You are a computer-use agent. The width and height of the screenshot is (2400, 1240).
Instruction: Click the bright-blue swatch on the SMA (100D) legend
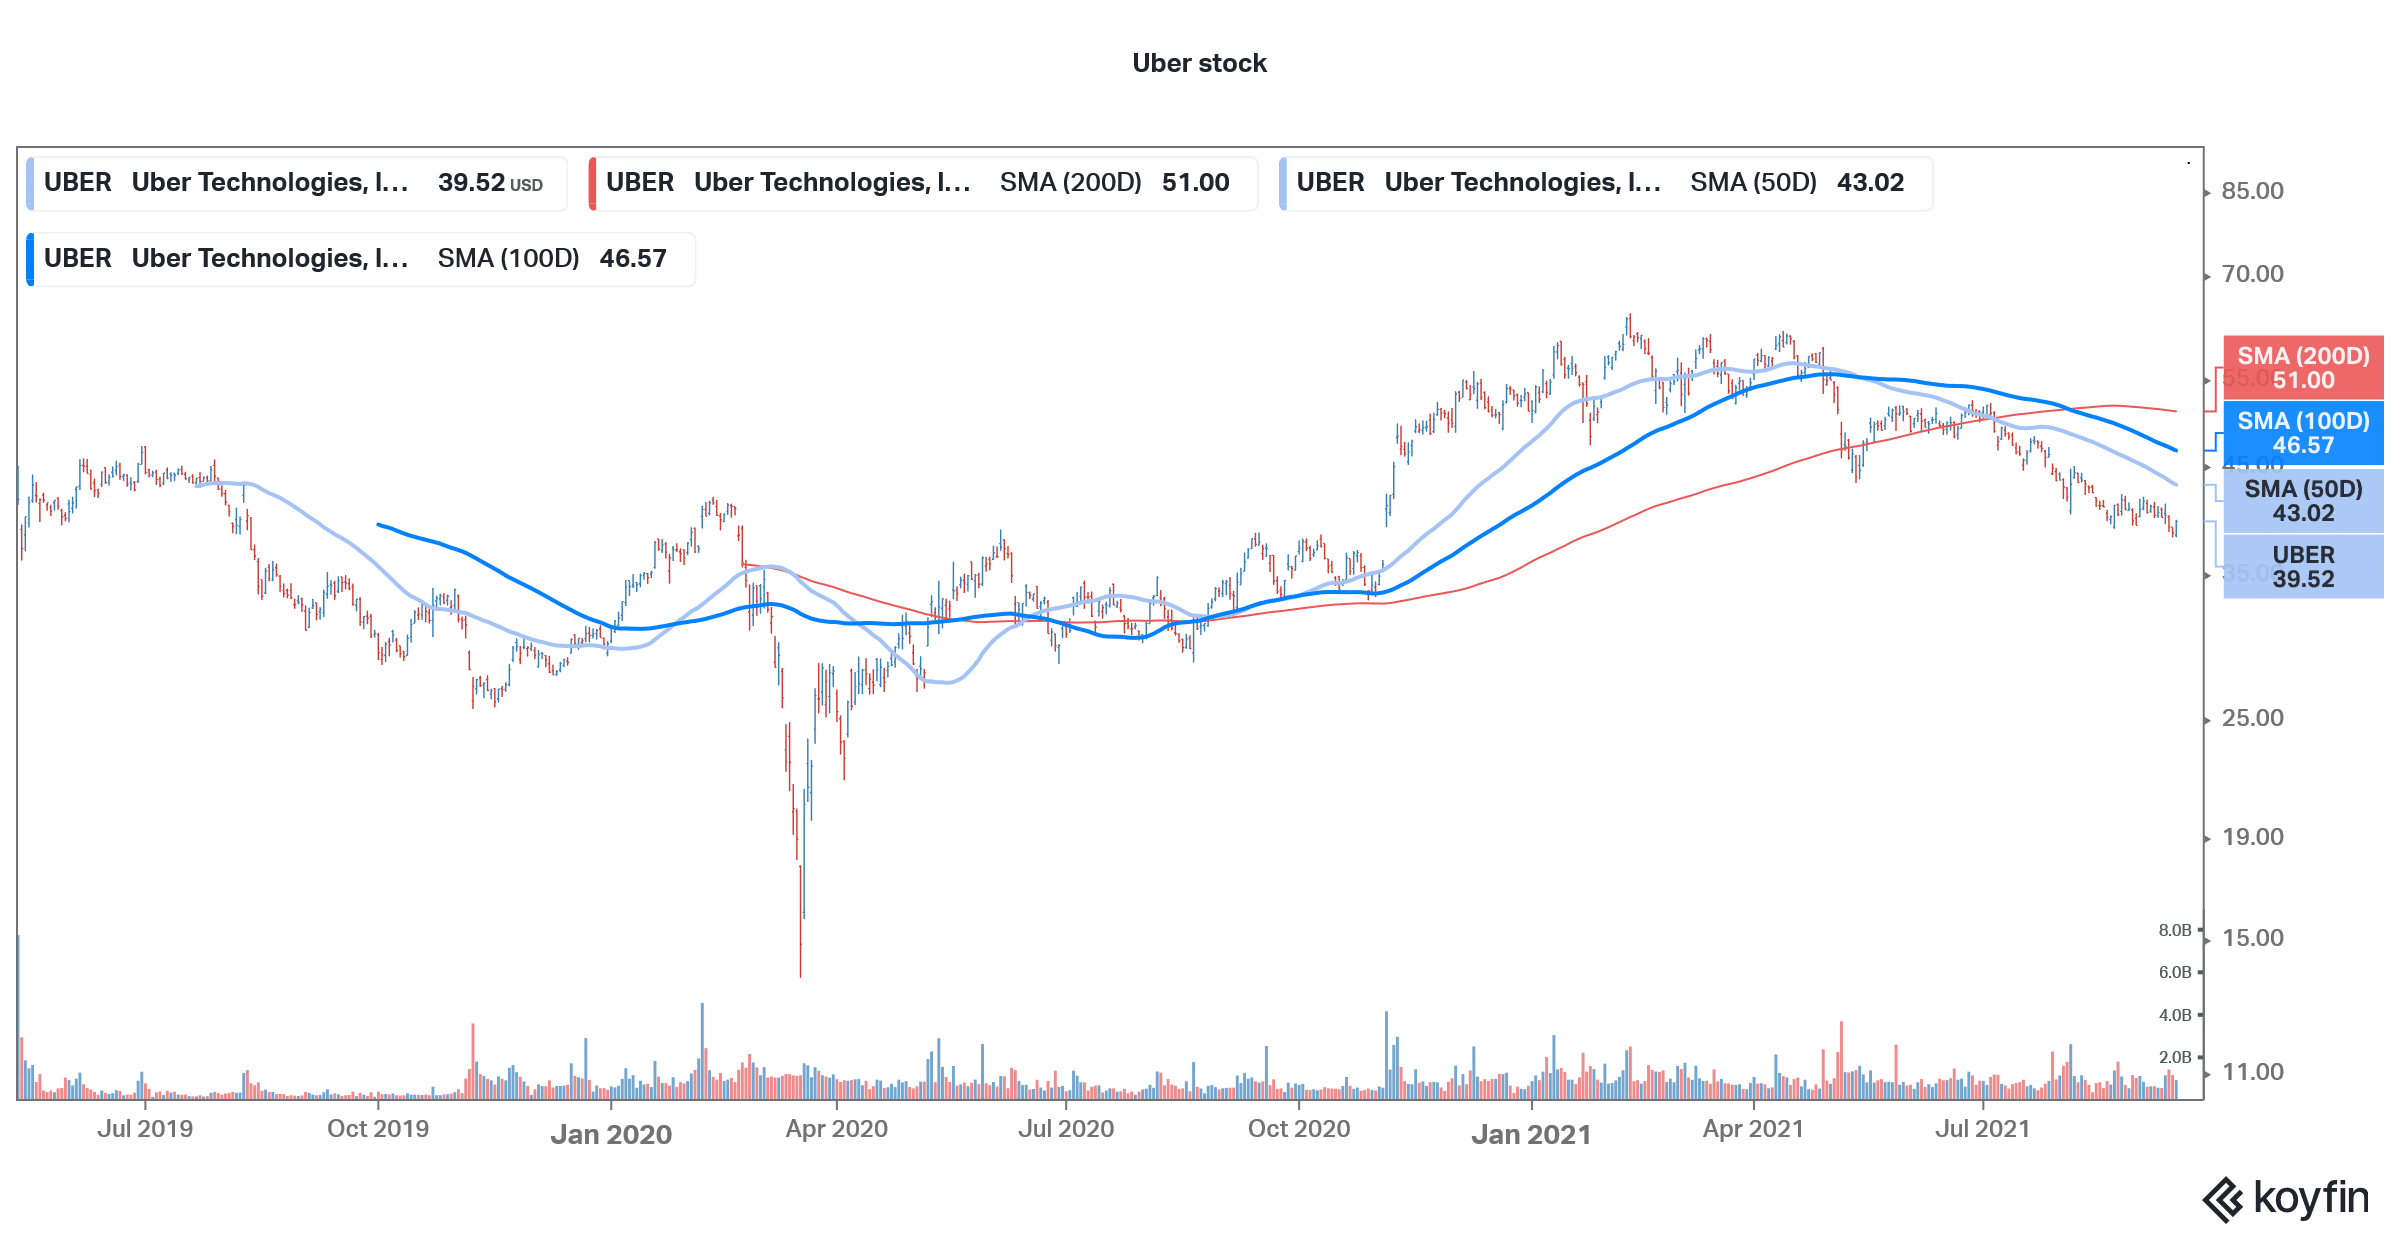(30, 259)
